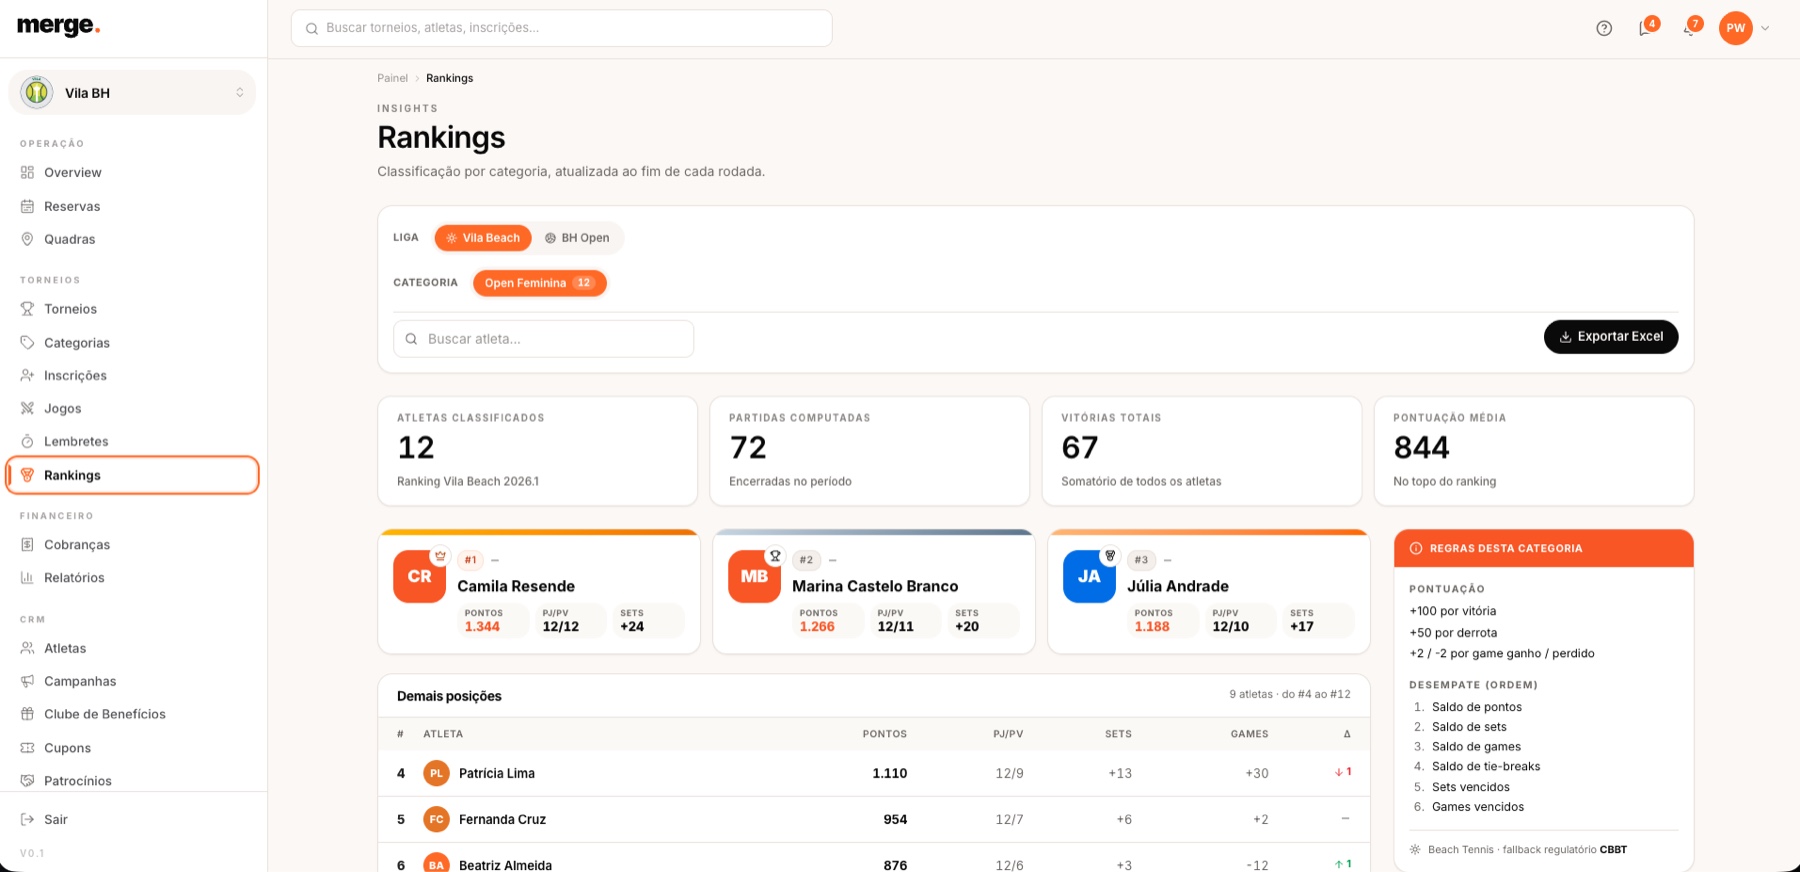Click the Pontuação Média value 844

coord(1421,447)
